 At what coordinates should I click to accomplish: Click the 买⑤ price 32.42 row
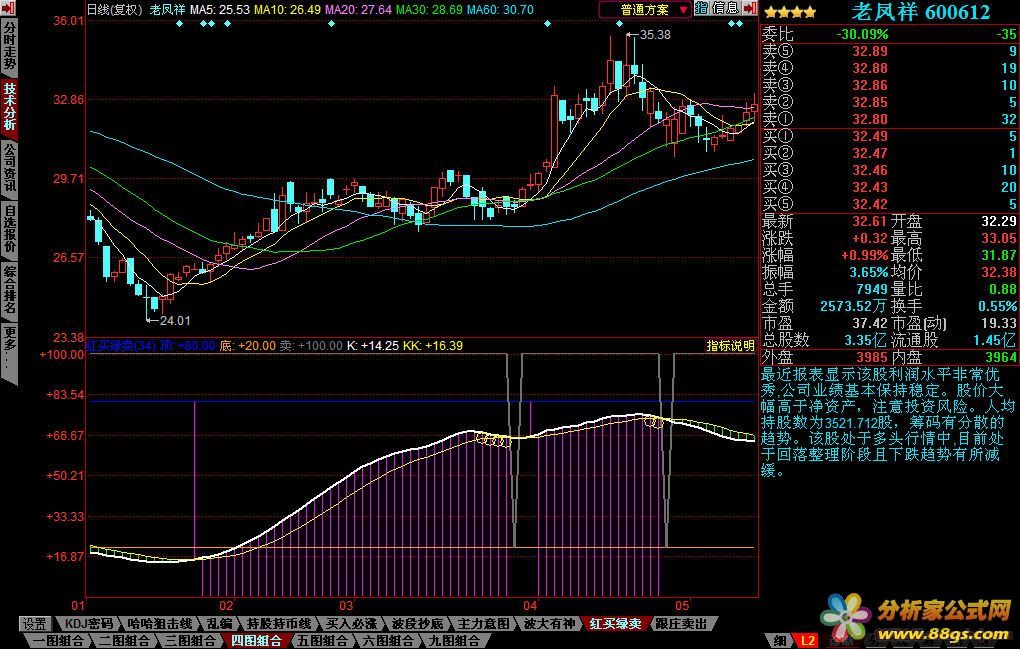click(889, 204)
